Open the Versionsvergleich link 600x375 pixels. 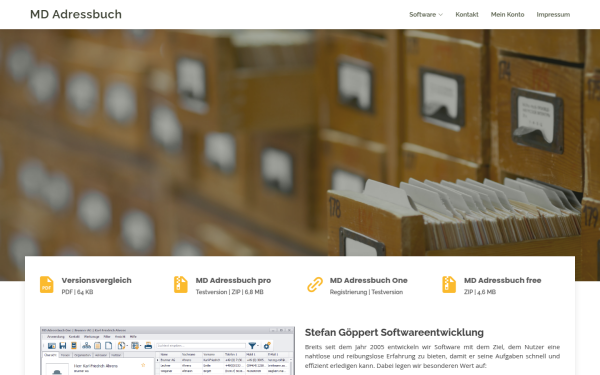pyautogui.click(x=96, y=280)
